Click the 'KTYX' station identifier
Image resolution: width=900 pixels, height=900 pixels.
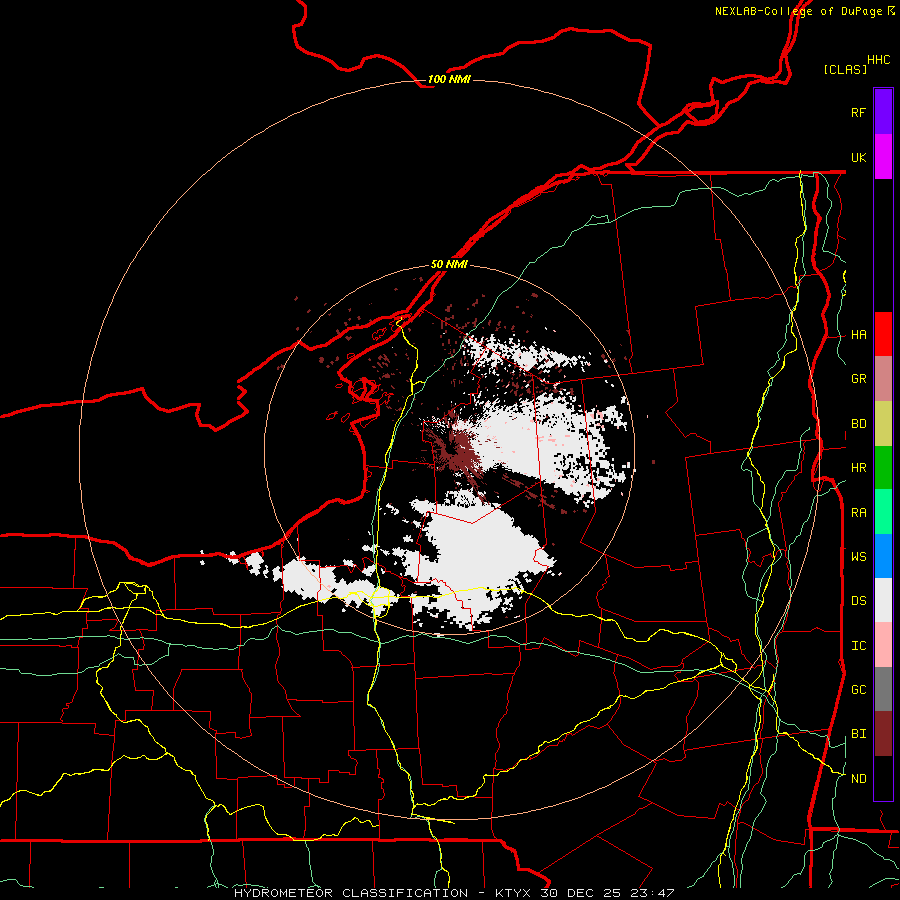513,893
